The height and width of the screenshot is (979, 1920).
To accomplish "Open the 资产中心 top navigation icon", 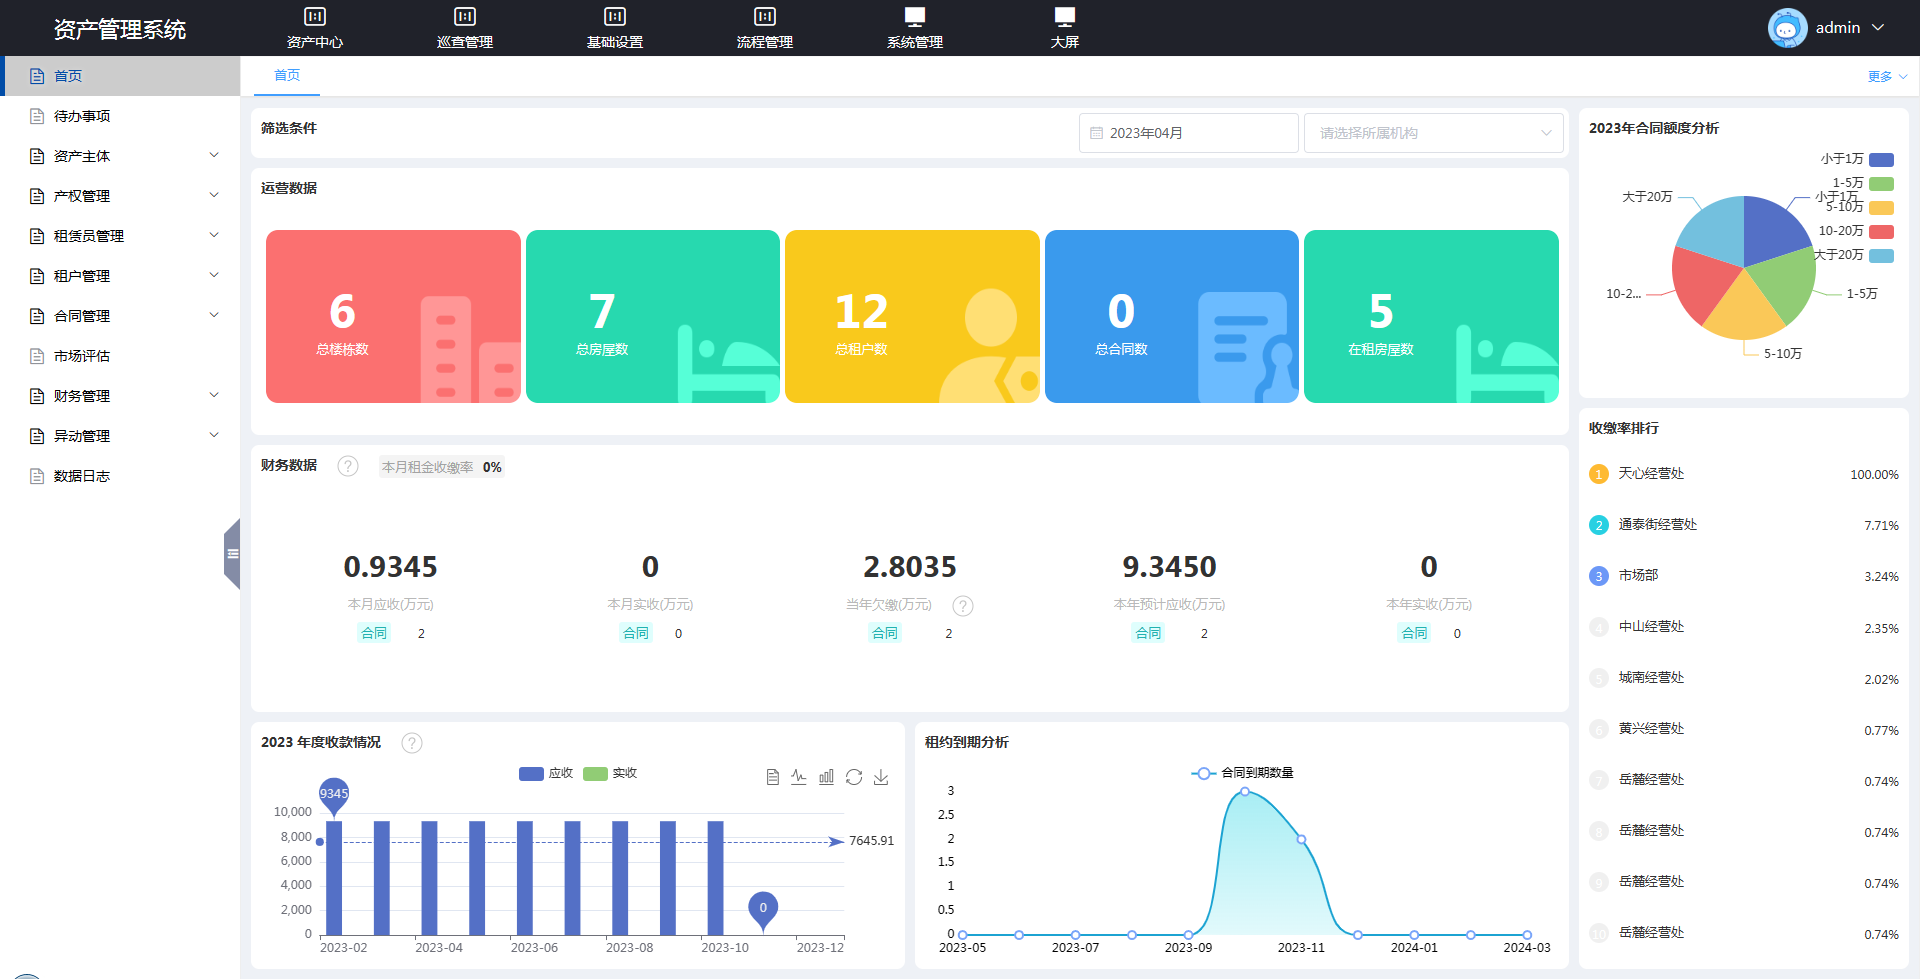I will (315, 17).
